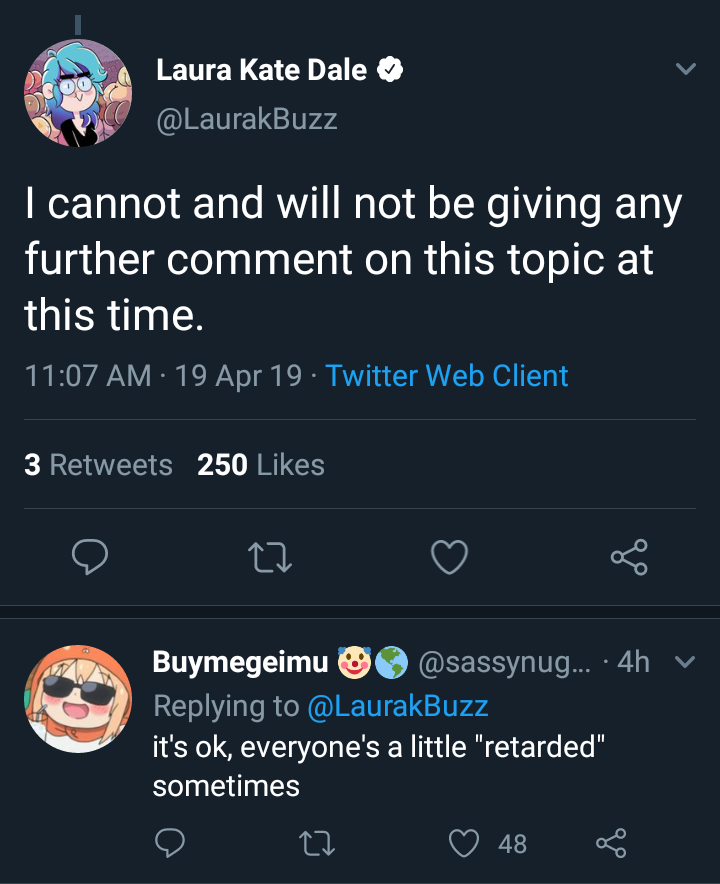Viewport: 720px width, 884px height.
Task: Open the Buymegeimu username
Action: (240, 661)
